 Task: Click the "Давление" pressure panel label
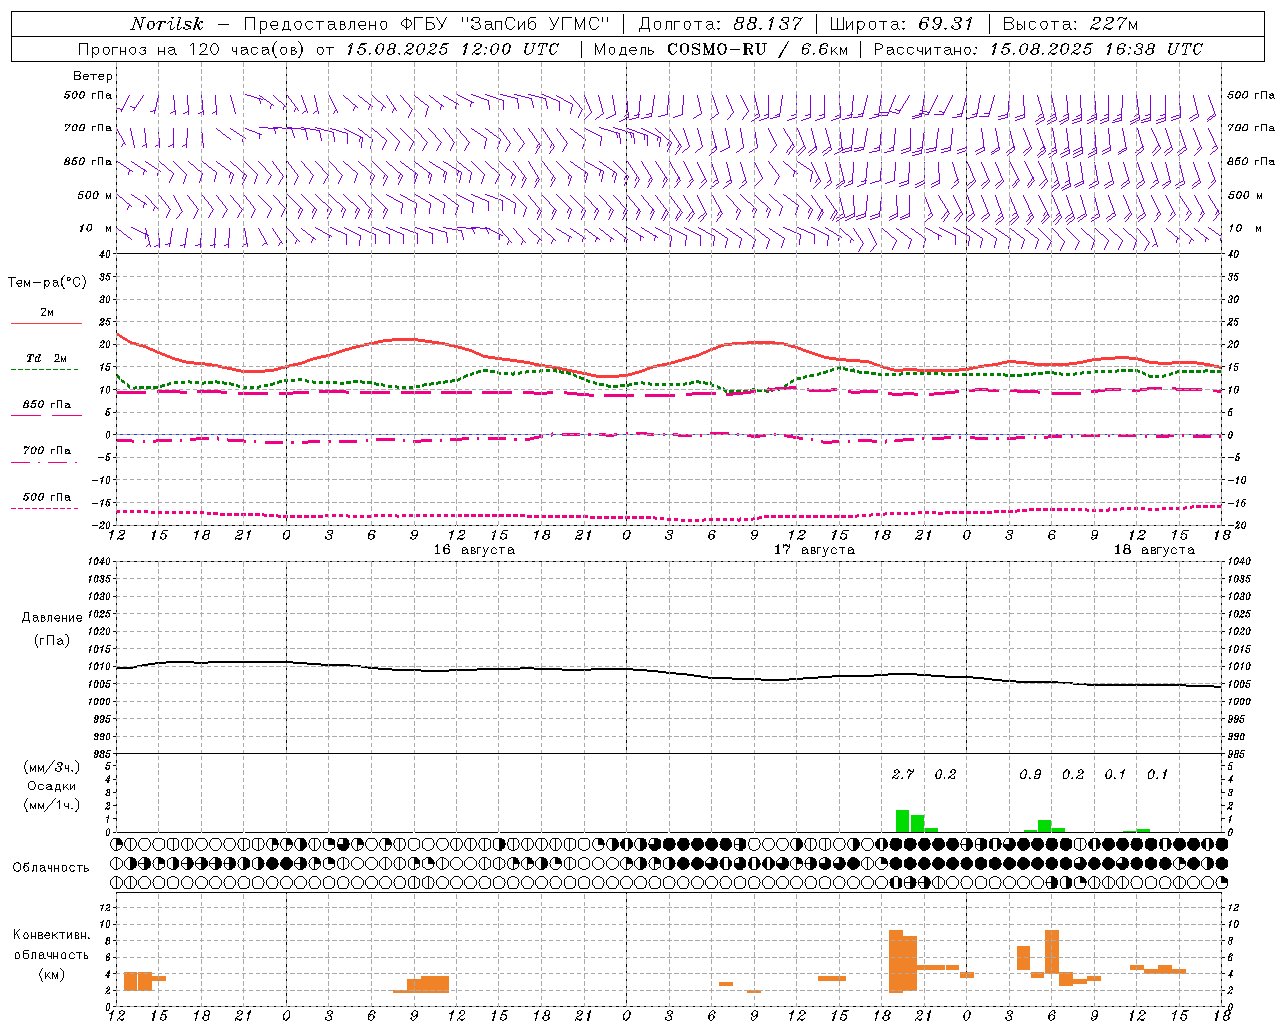point(52,618)
